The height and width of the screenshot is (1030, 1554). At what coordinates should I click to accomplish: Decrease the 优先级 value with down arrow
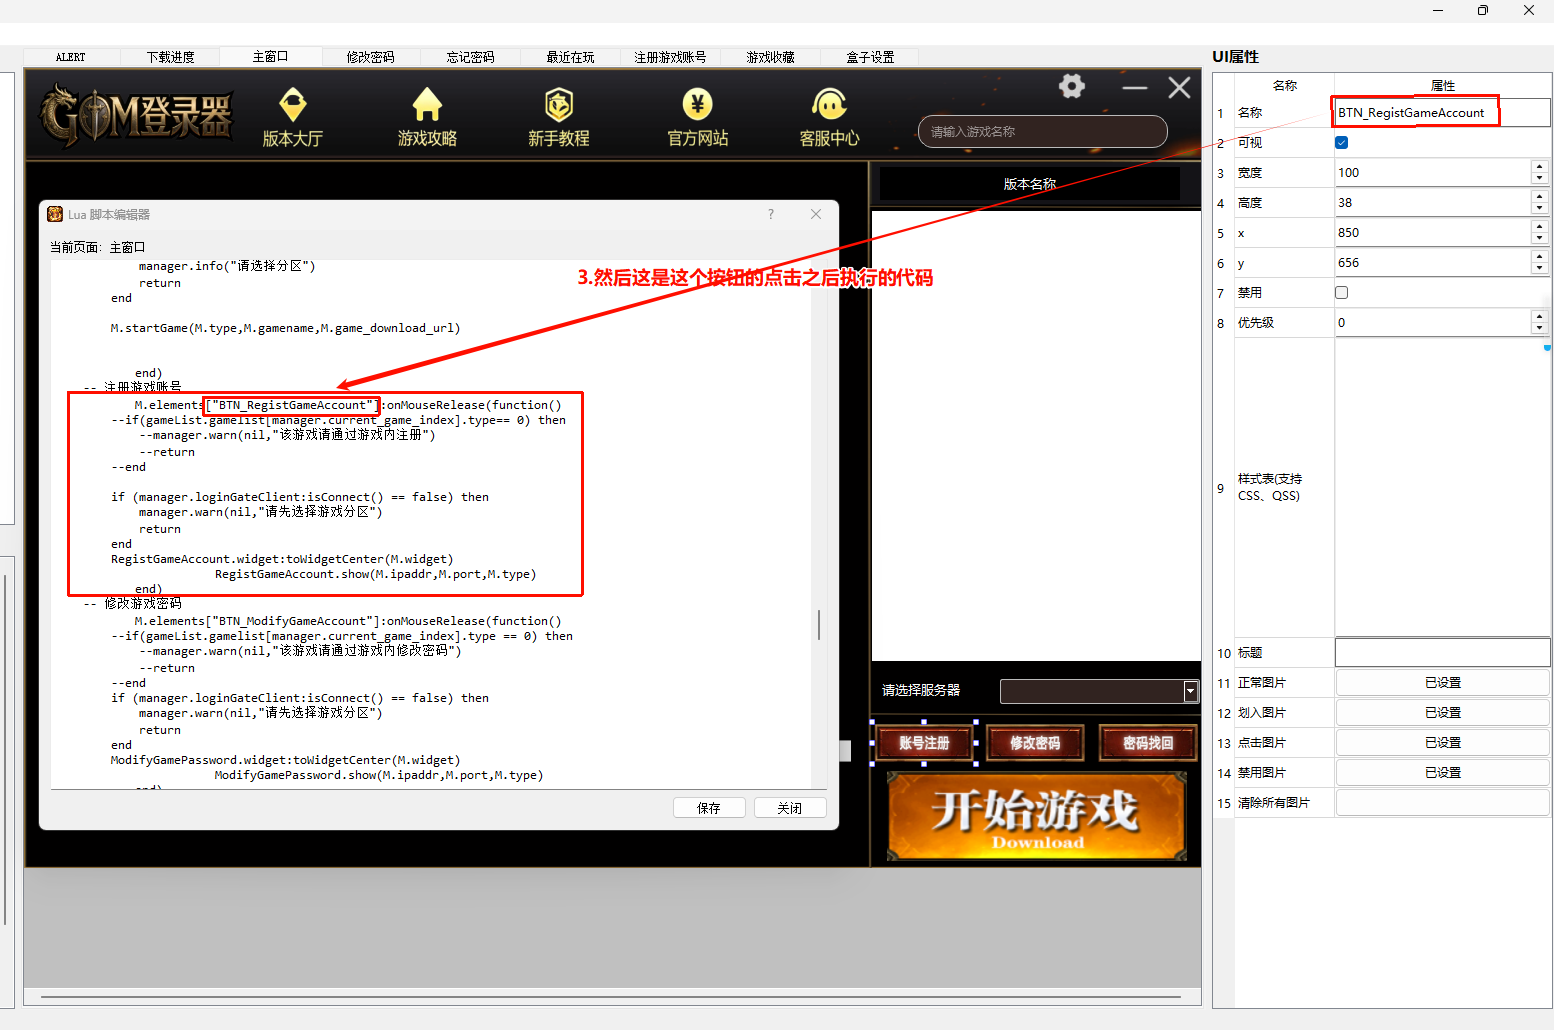coord(1539,328)
